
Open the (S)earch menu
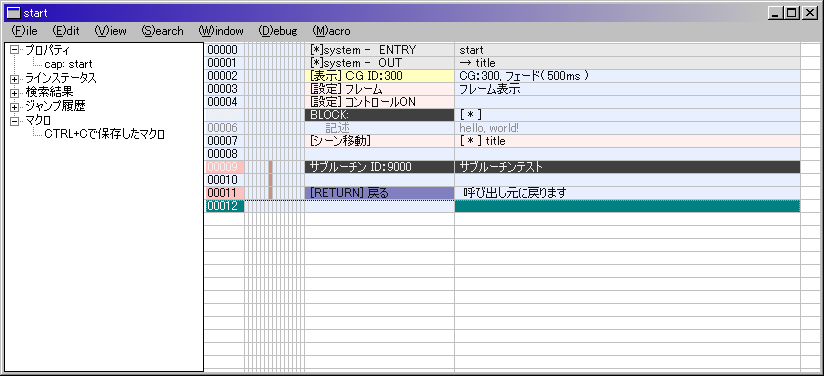[162, 31]
